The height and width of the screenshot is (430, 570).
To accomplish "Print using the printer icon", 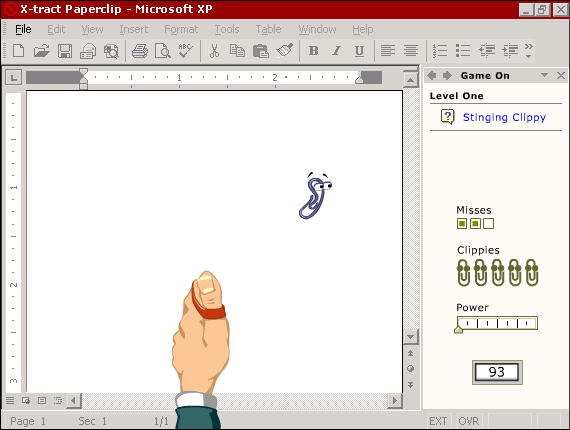I will coord(140,51).
